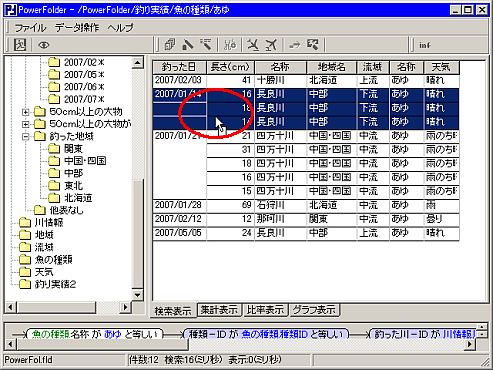Collapse the 釣った地域 folder node
The image size is (493, 370).
[x=26, y=136]
